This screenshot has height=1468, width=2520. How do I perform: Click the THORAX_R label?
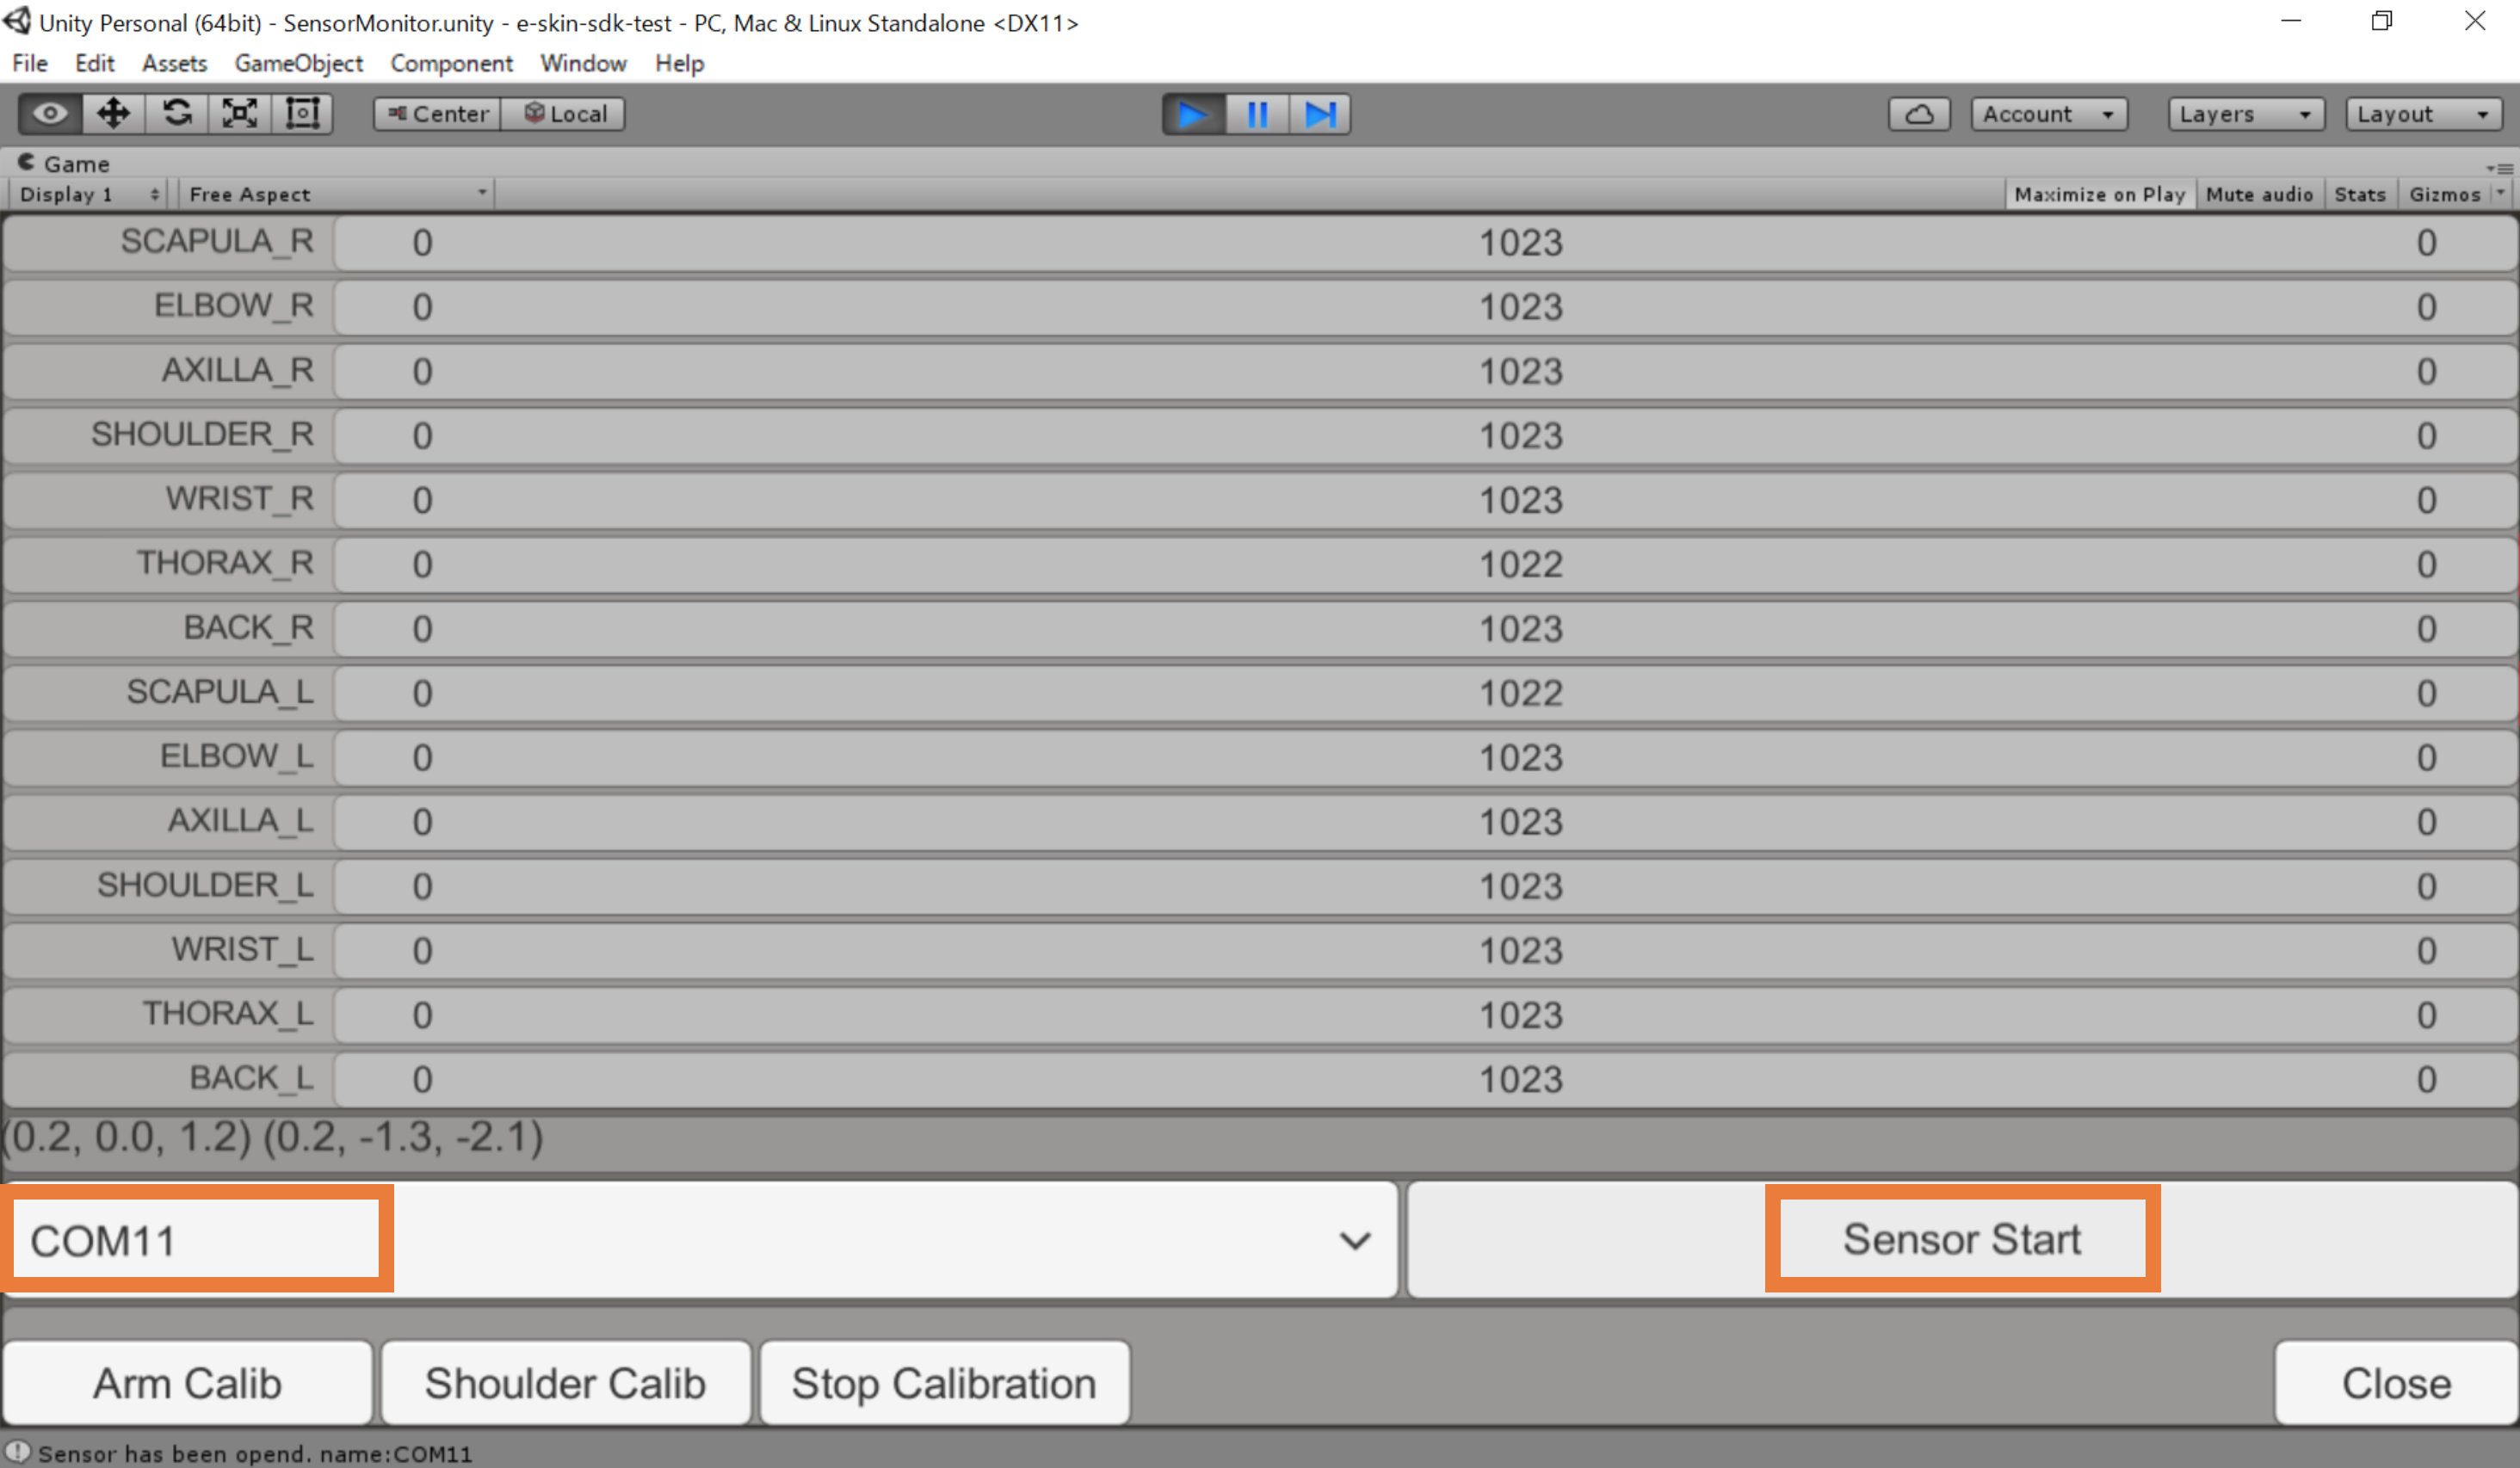coord(225,564)
